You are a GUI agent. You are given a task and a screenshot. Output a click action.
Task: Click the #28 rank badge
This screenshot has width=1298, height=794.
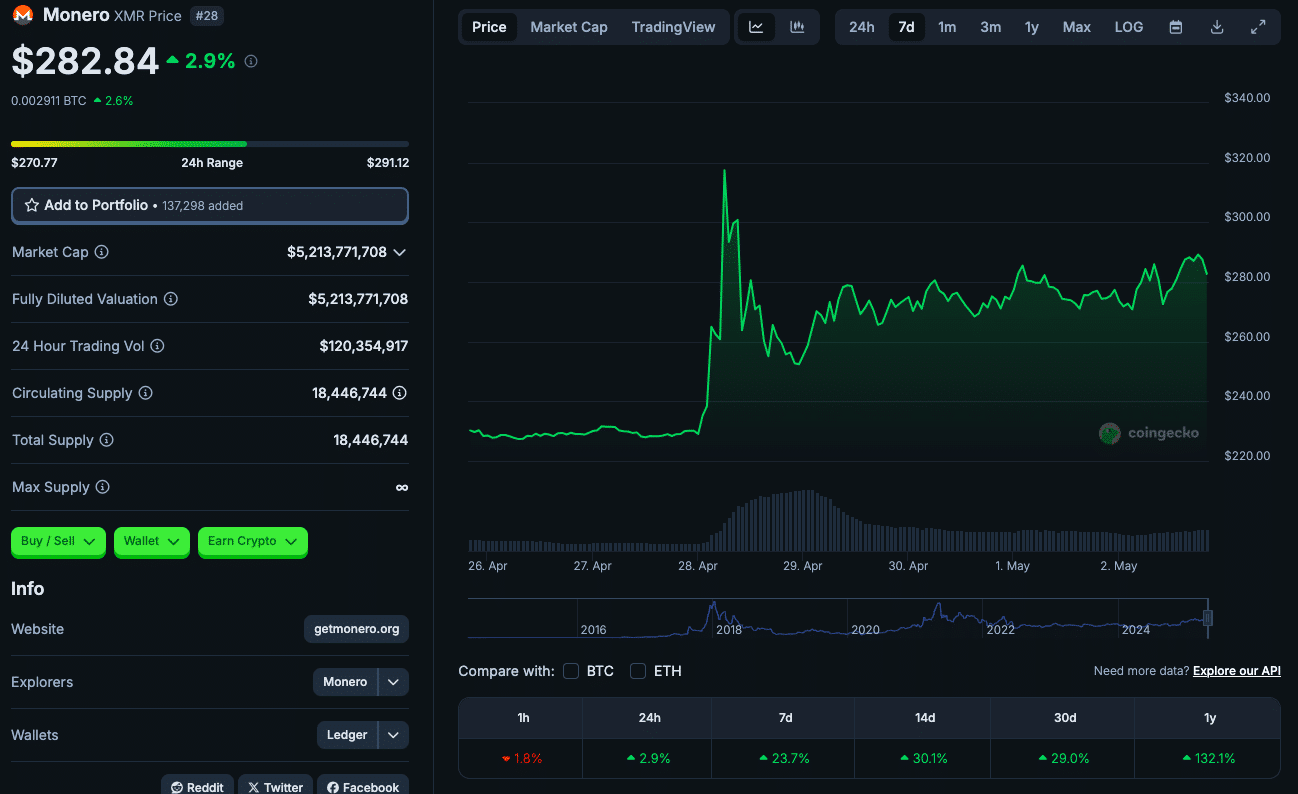tap(206, 16)
